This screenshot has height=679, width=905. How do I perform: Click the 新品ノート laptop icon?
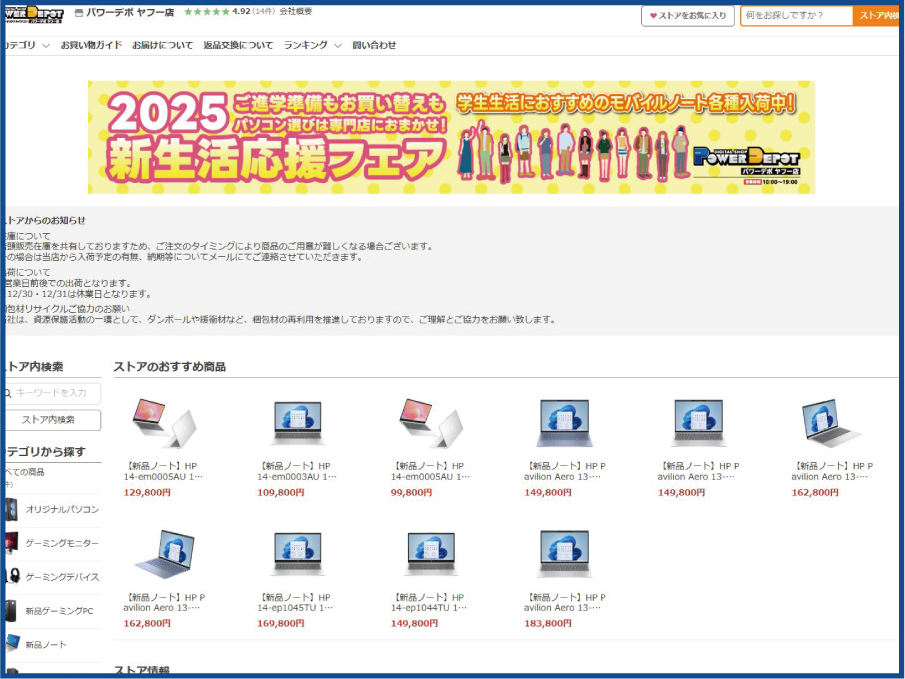[x=12, y=643]
